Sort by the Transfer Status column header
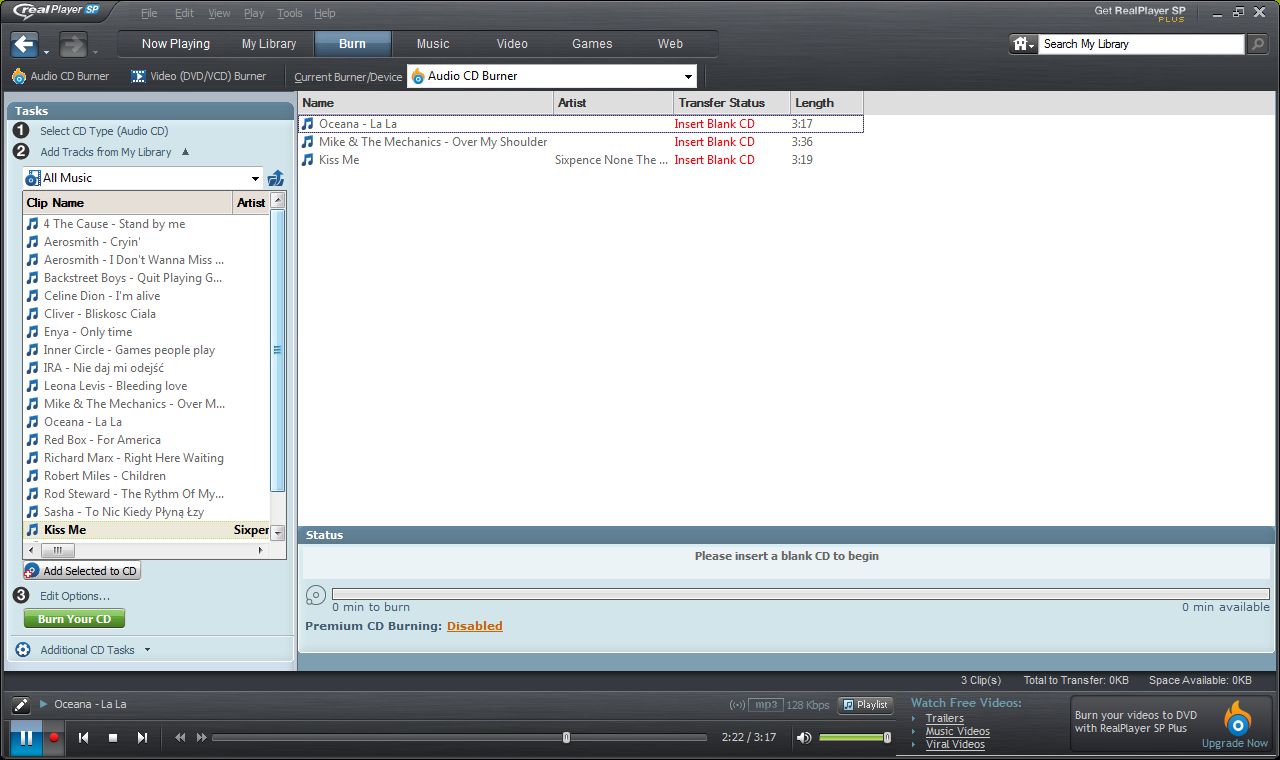Screen dimensions: 1280x760 click(732, 103)
